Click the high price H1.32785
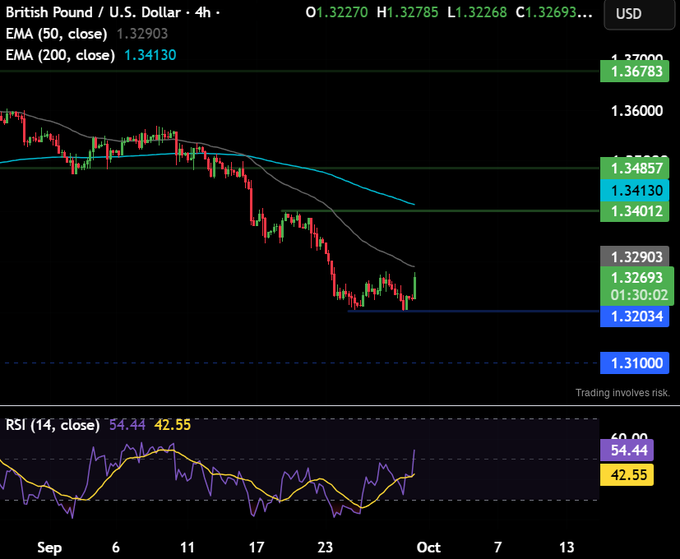This screenshot has height=559, width=680. [x=408, y=12]
